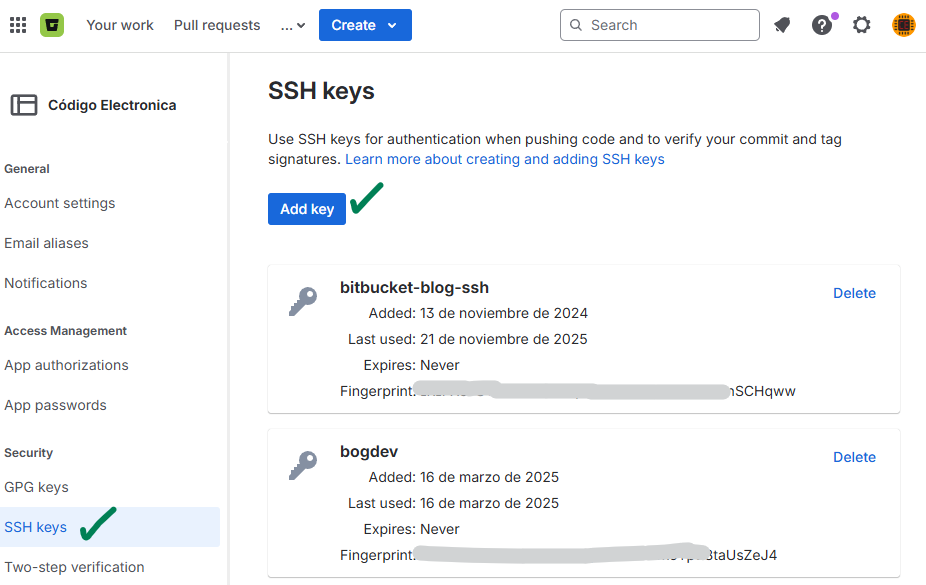Click the Search input field
The width and height of the screenshot is (926, 585).
[x=660, y=24]
